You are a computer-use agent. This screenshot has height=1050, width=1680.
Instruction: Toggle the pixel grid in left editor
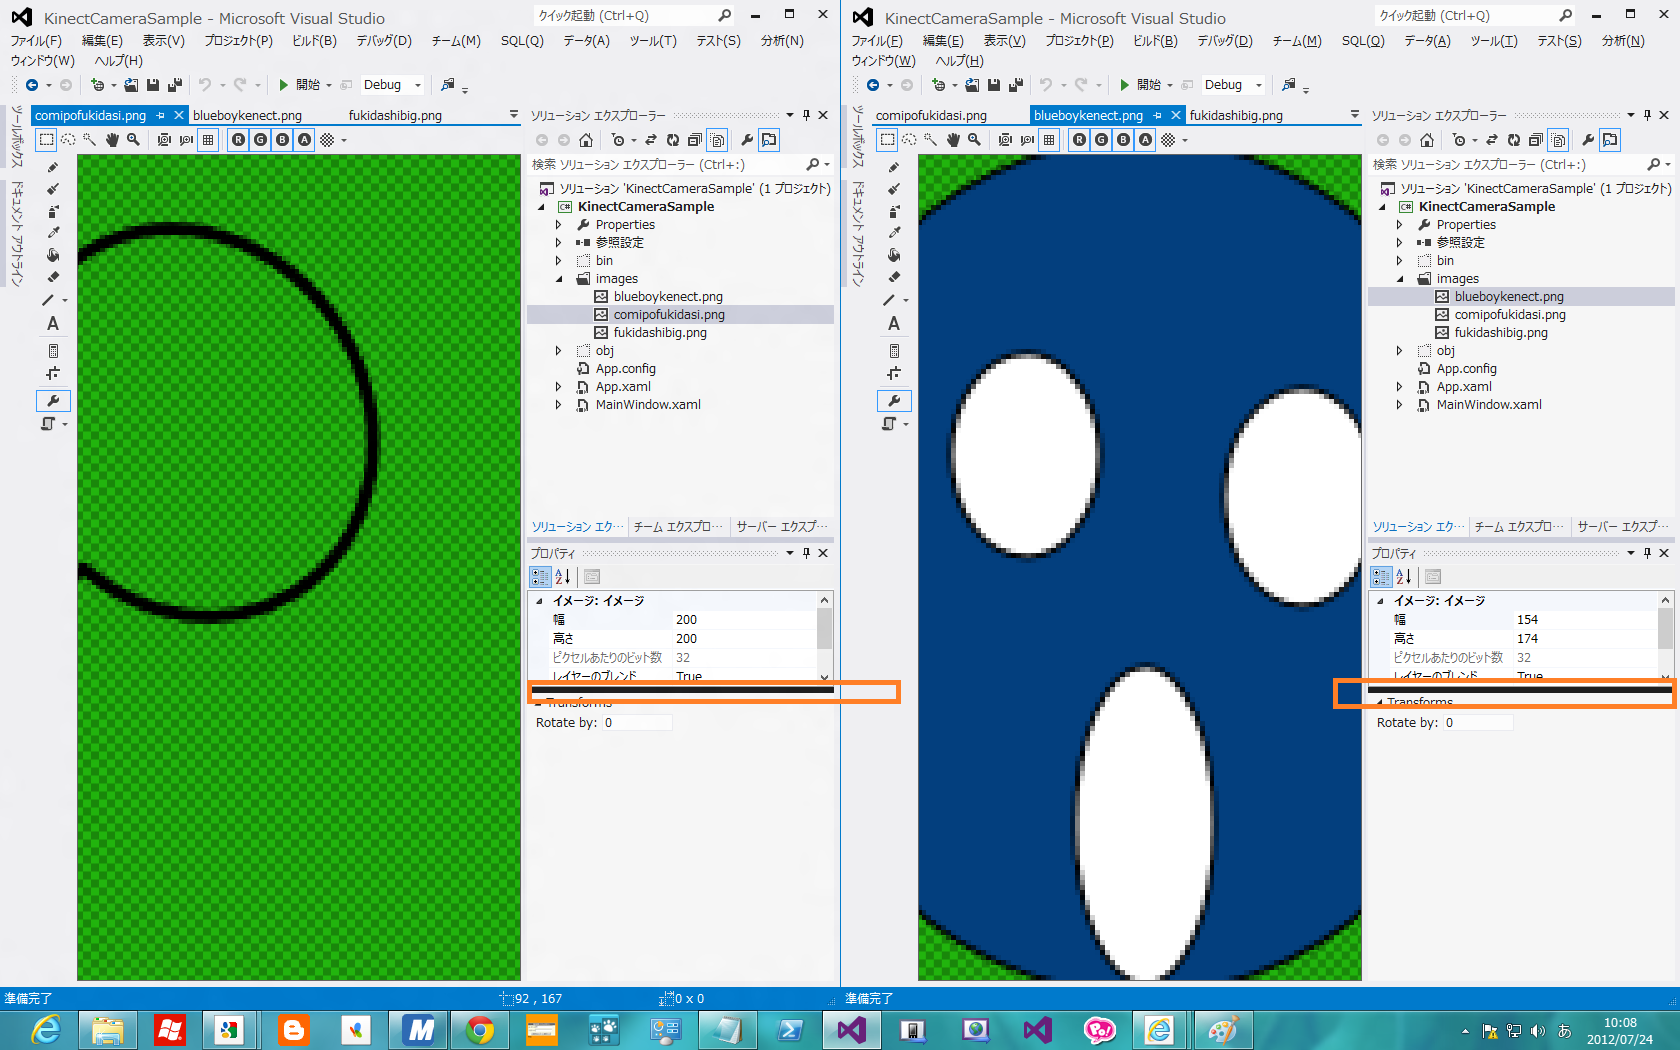[x=208, y=140]
